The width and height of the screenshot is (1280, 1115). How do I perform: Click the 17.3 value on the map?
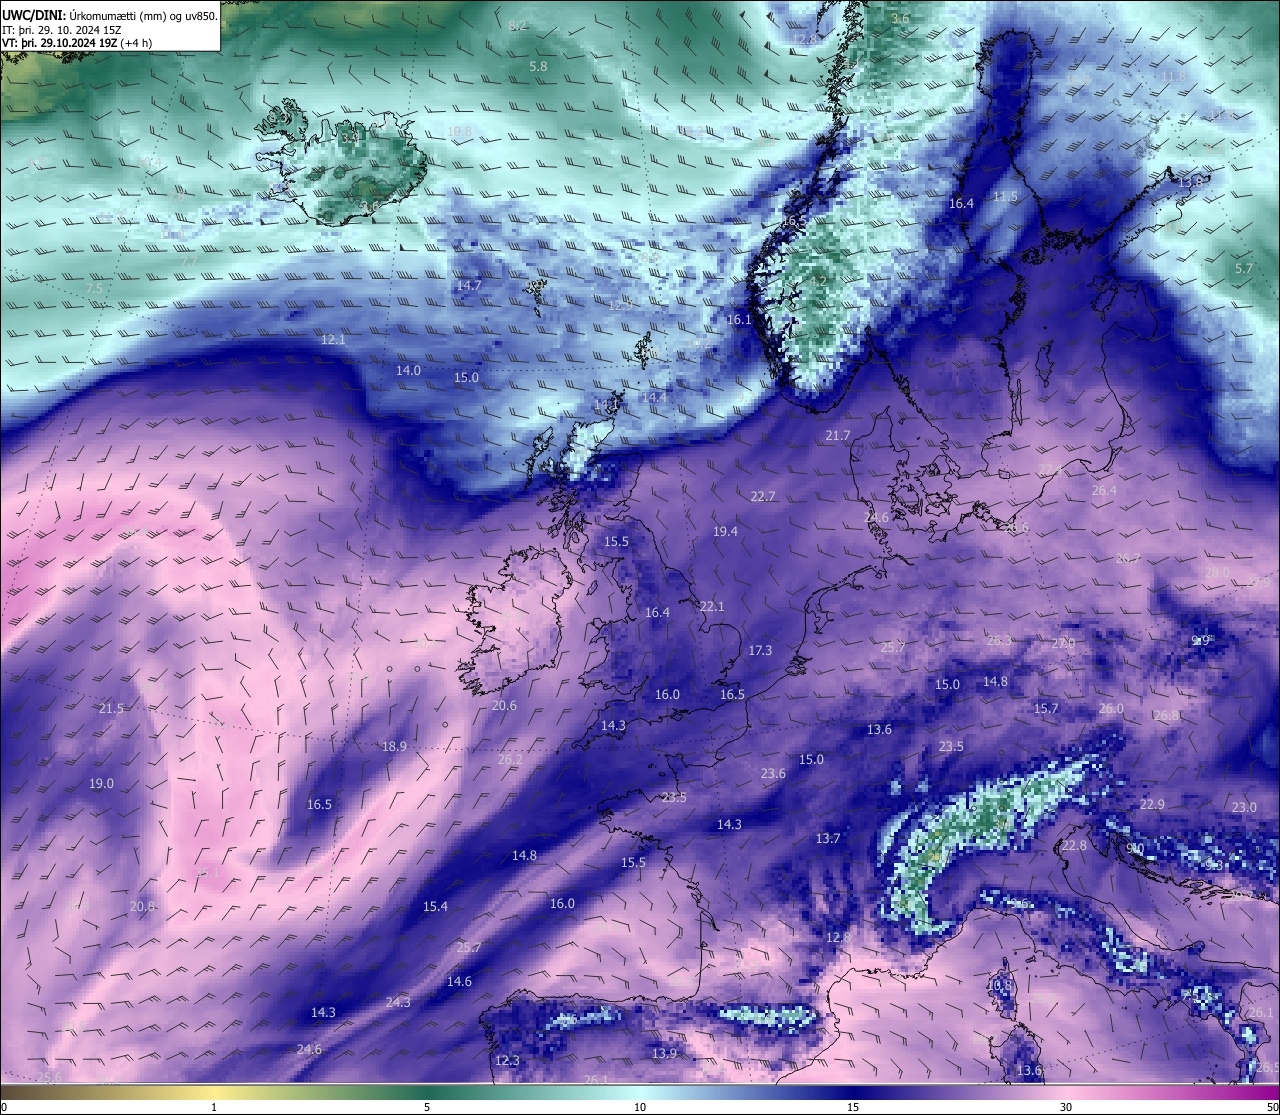(760, 651)
